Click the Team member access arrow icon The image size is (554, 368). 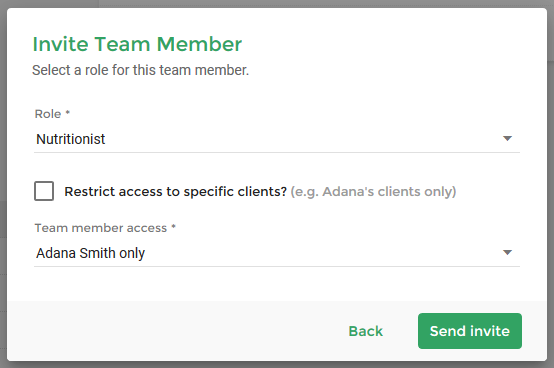pyautogui.click(x=507, y=253)
